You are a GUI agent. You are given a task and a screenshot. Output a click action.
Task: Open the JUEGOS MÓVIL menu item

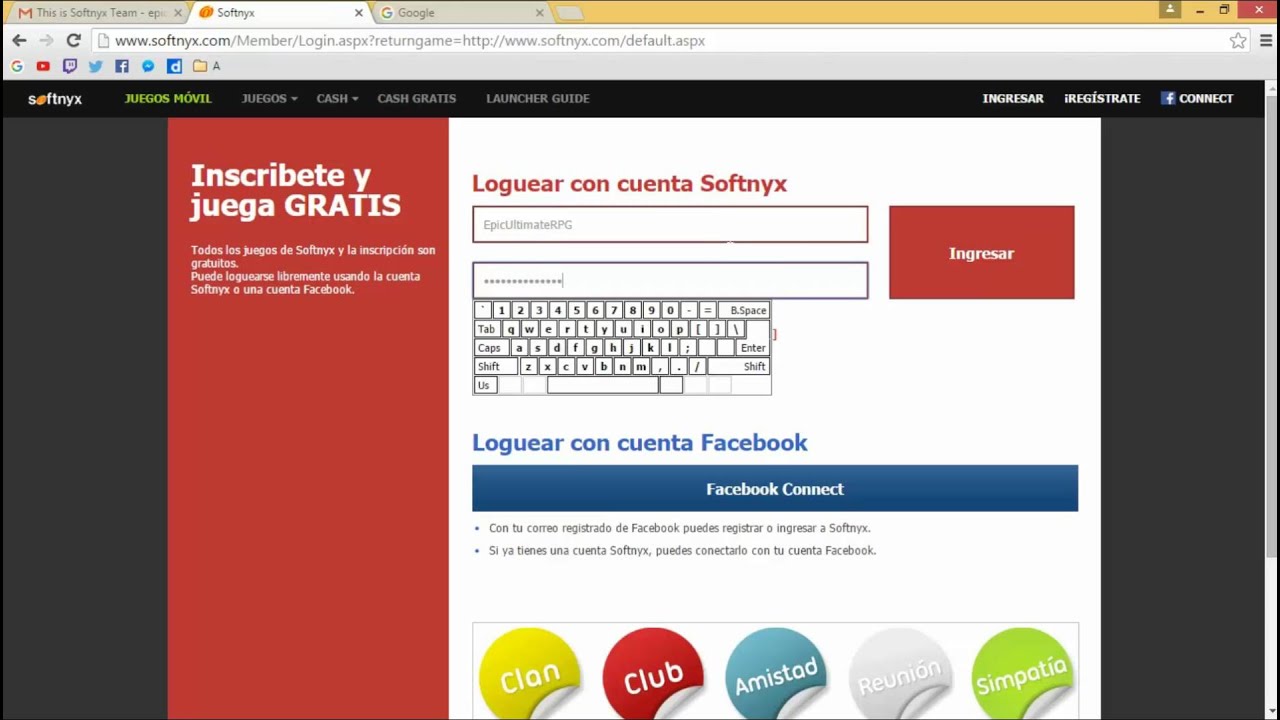pos(168,98)
